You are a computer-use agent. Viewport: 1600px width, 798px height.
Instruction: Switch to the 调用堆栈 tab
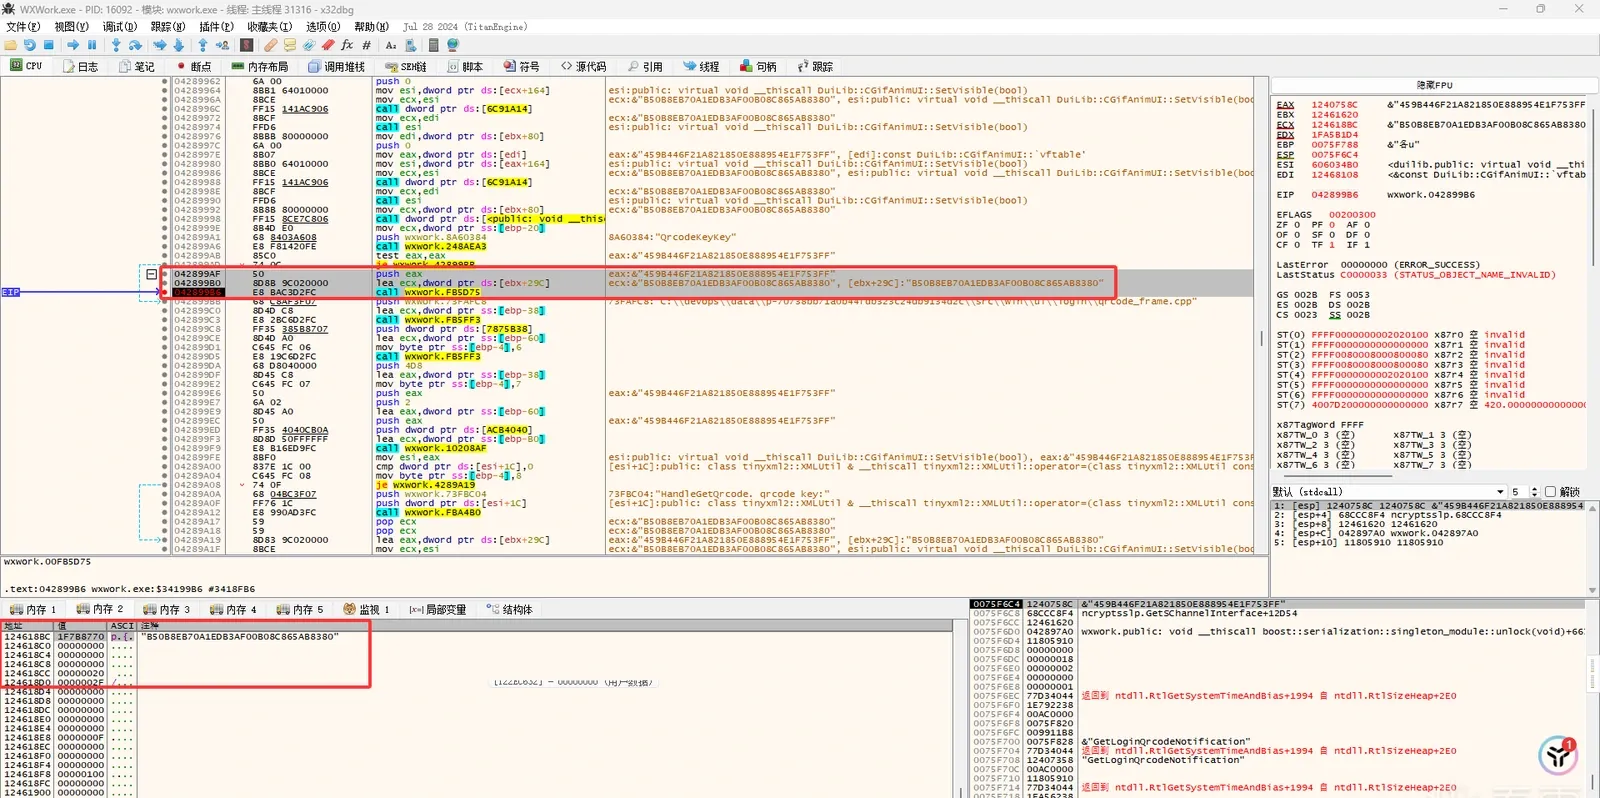point(336,67)
